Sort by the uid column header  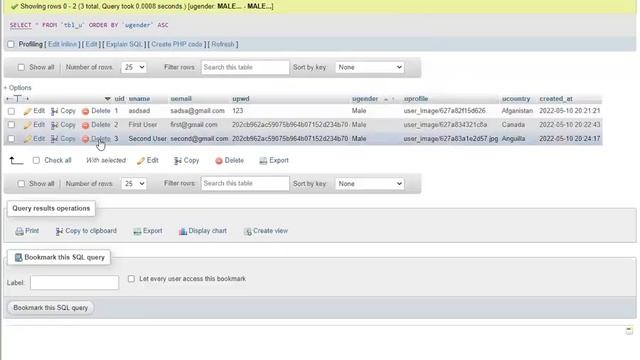119,99
